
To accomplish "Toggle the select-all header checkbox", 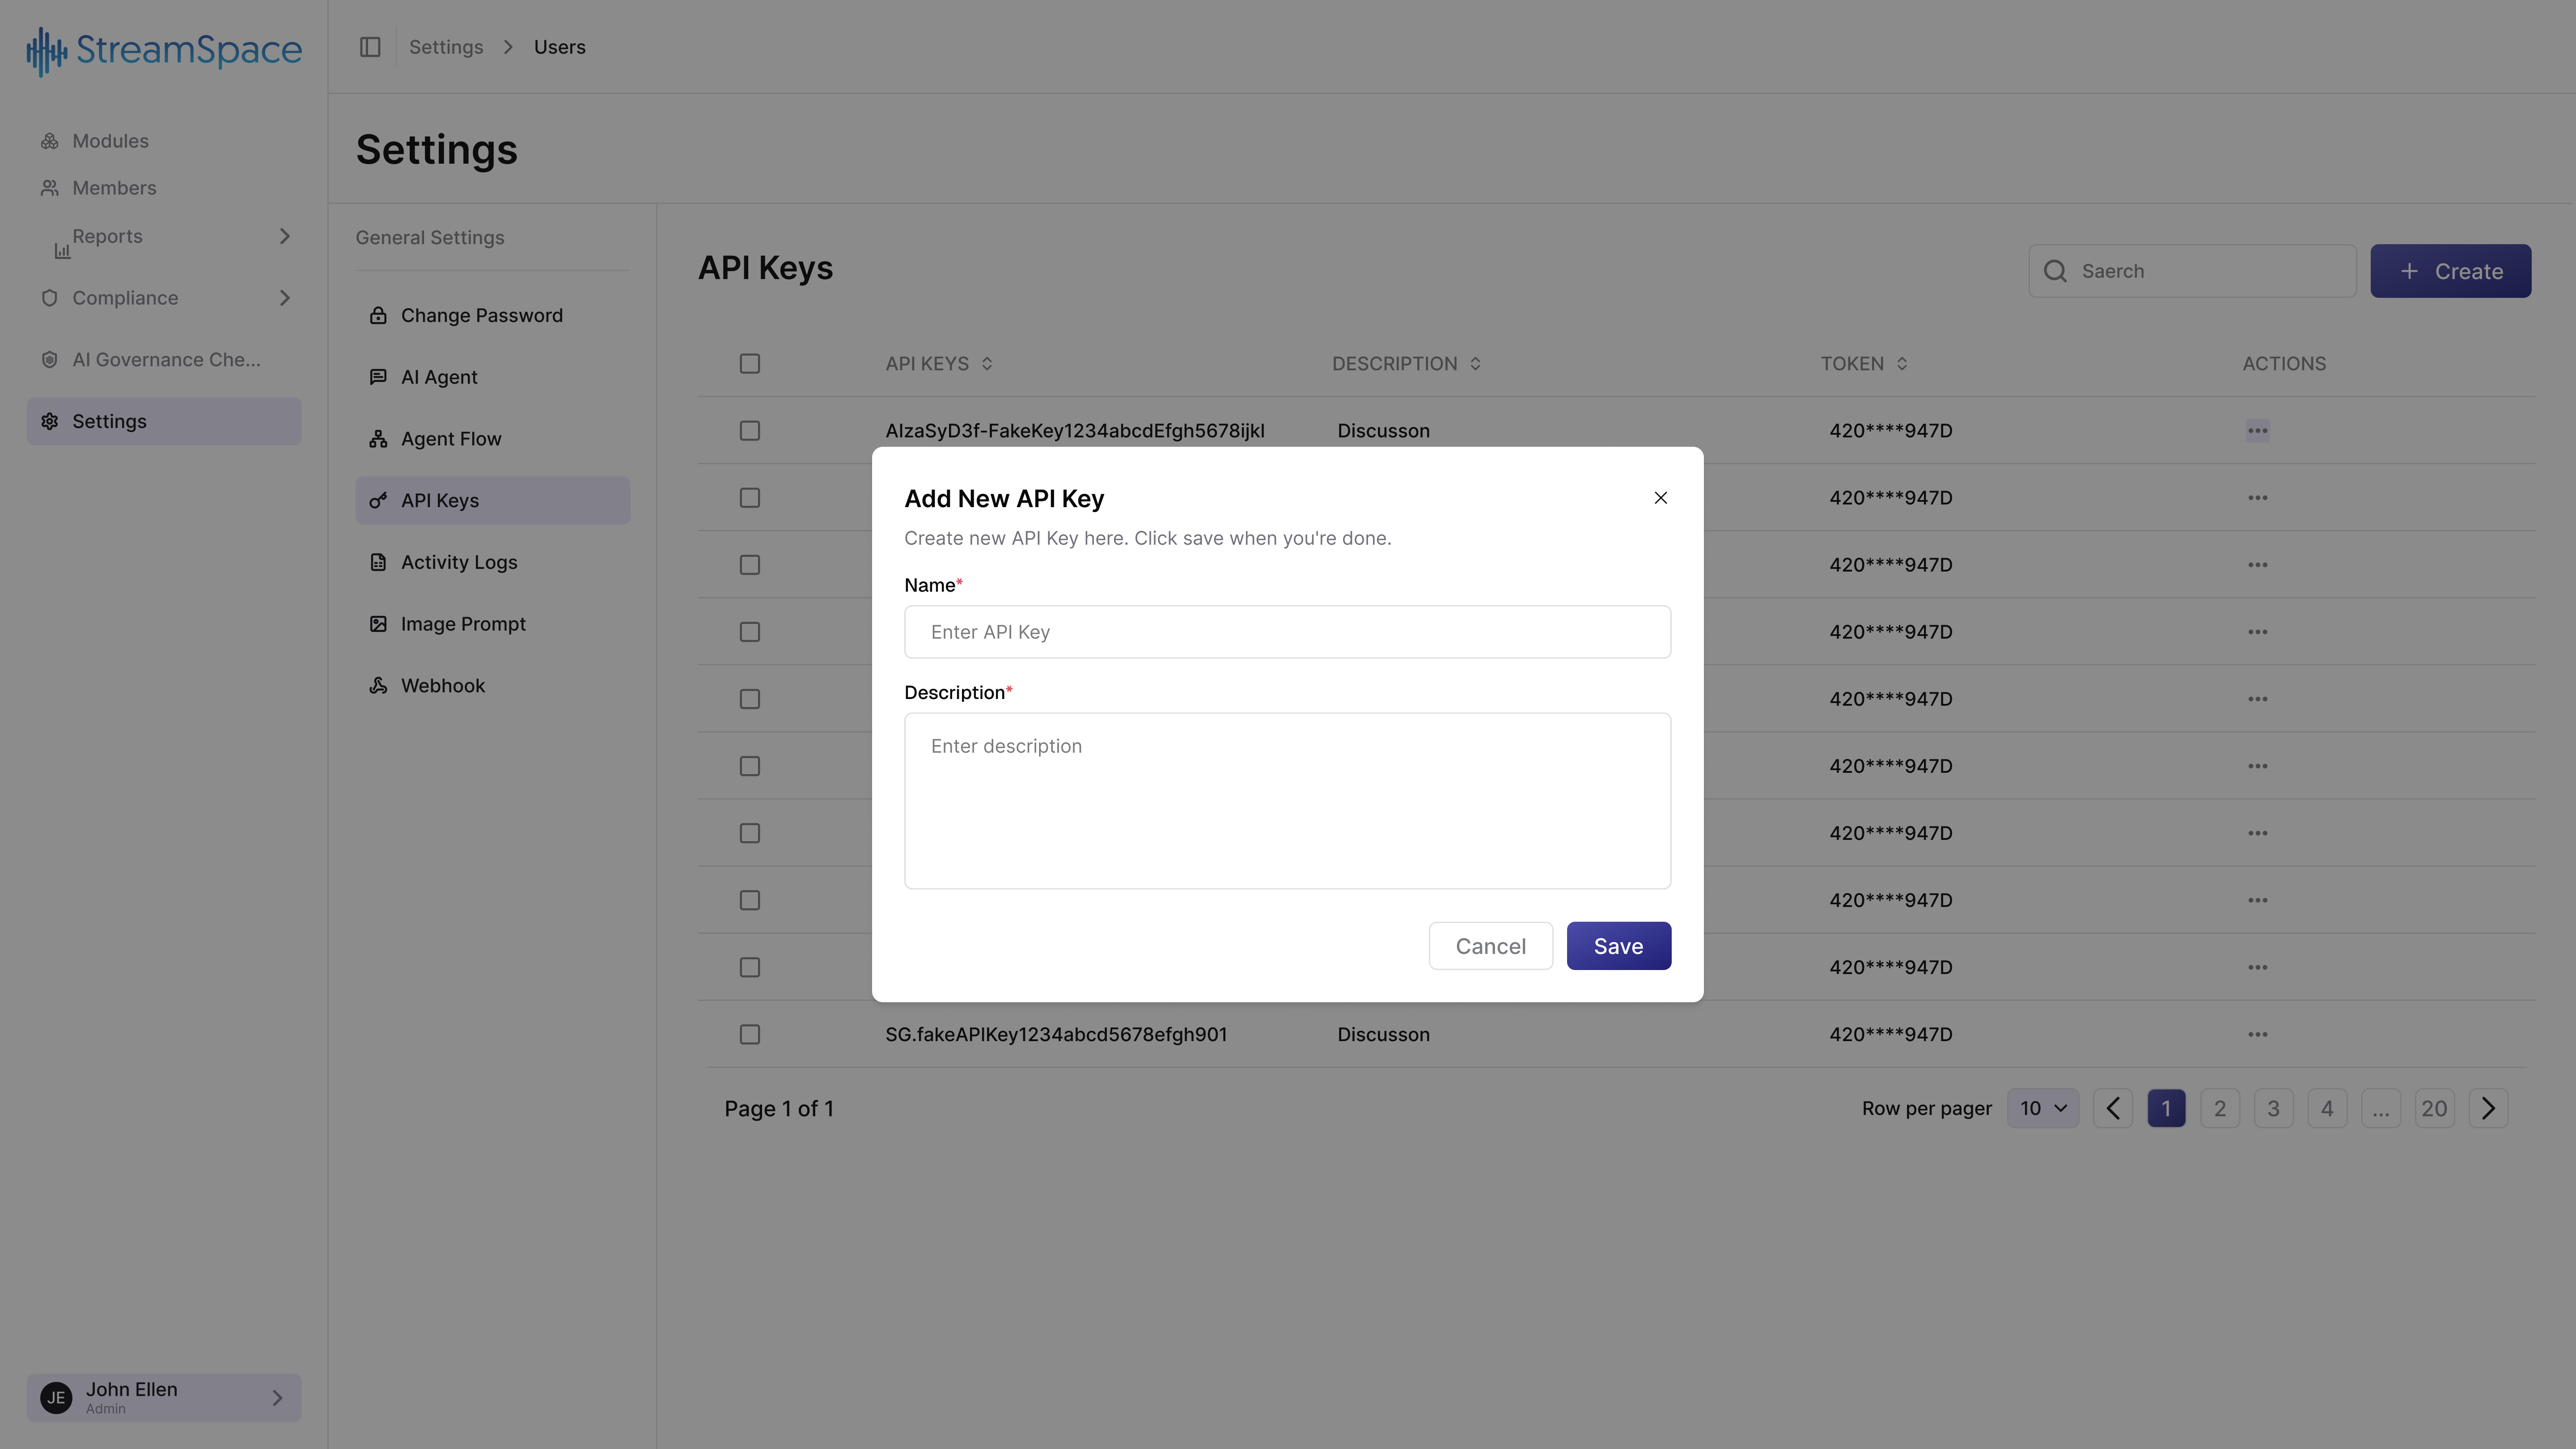I will click(x=750, y=364).
